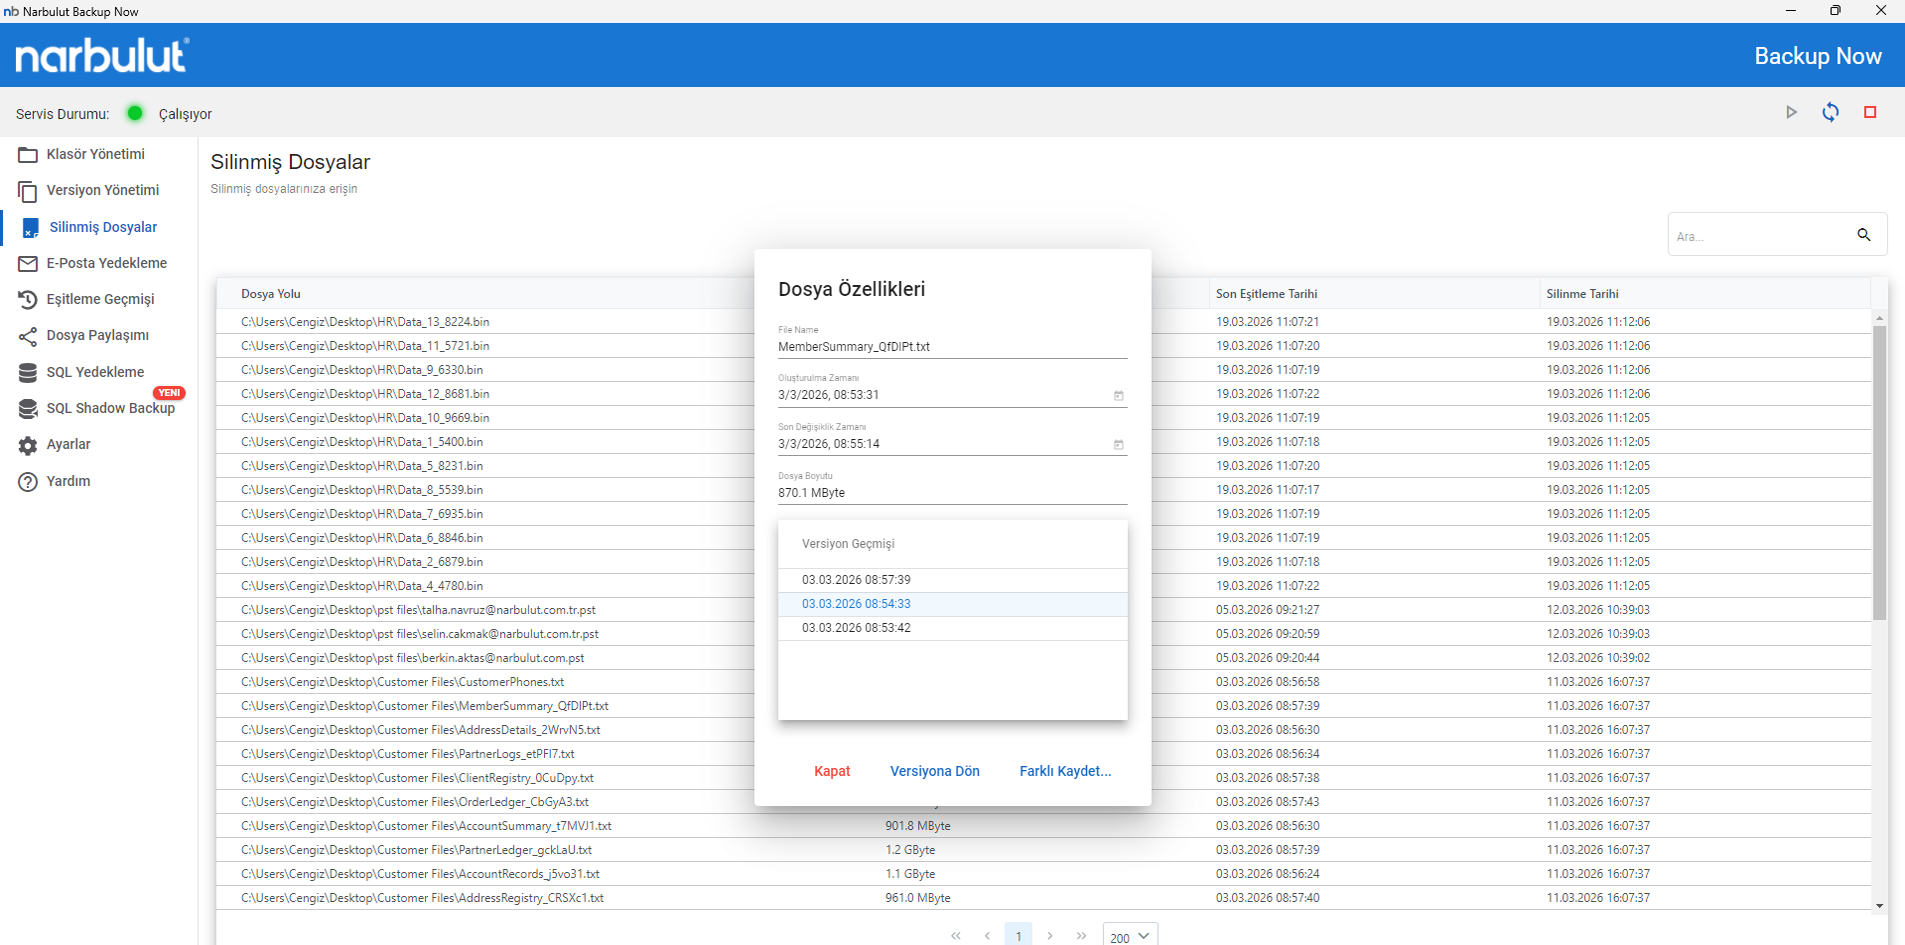Click the refresh sync icon
This screenshot has height=945, width=1905.
click(x=1830, y=112)
